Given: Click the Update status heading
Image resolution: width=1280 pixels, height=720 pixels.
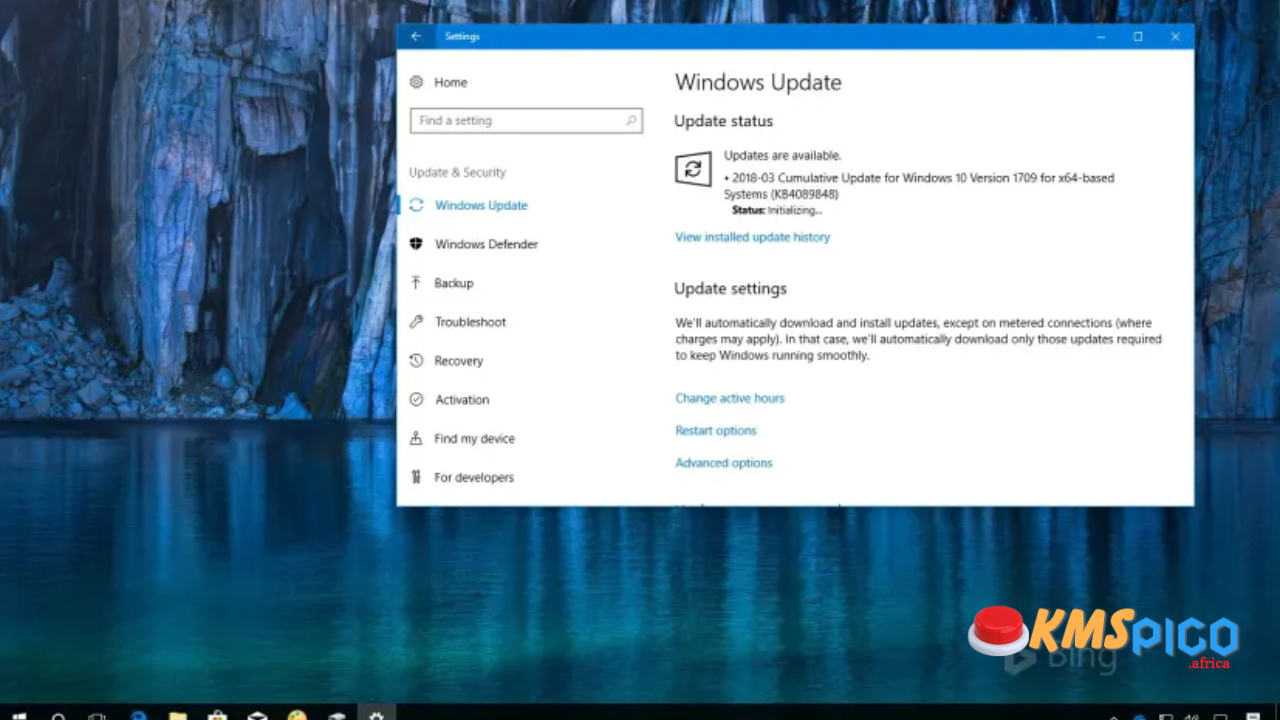Looking at the screenshot, I should tap(723, 121).
